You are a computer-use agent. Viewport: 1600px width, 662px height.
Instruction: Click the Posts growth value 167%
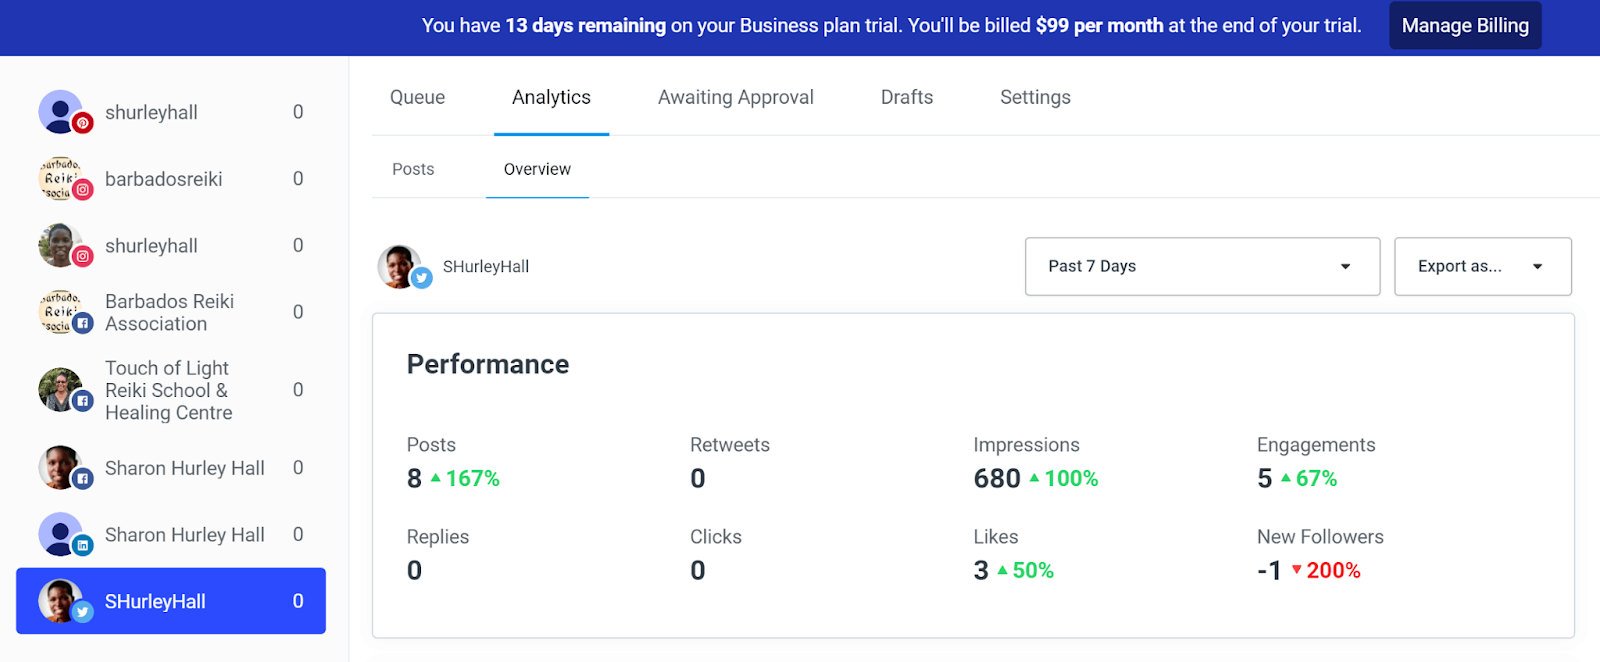tap(473, 479)
